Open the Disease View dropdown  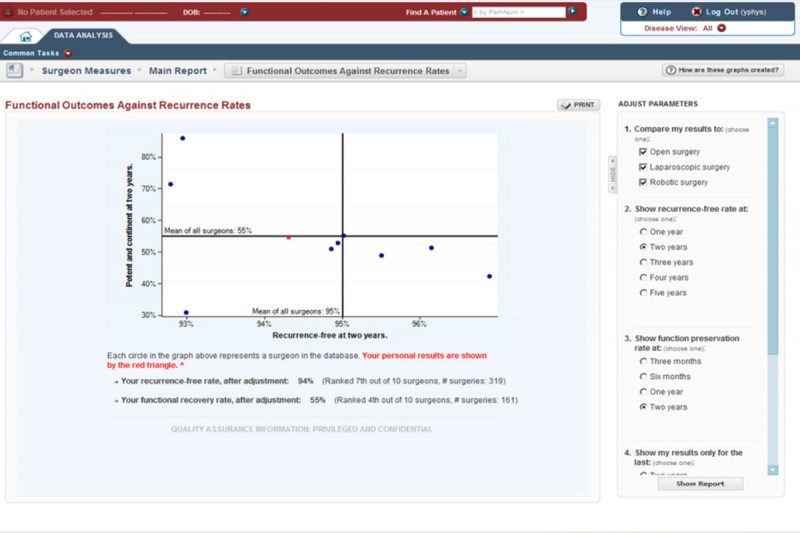721,28
